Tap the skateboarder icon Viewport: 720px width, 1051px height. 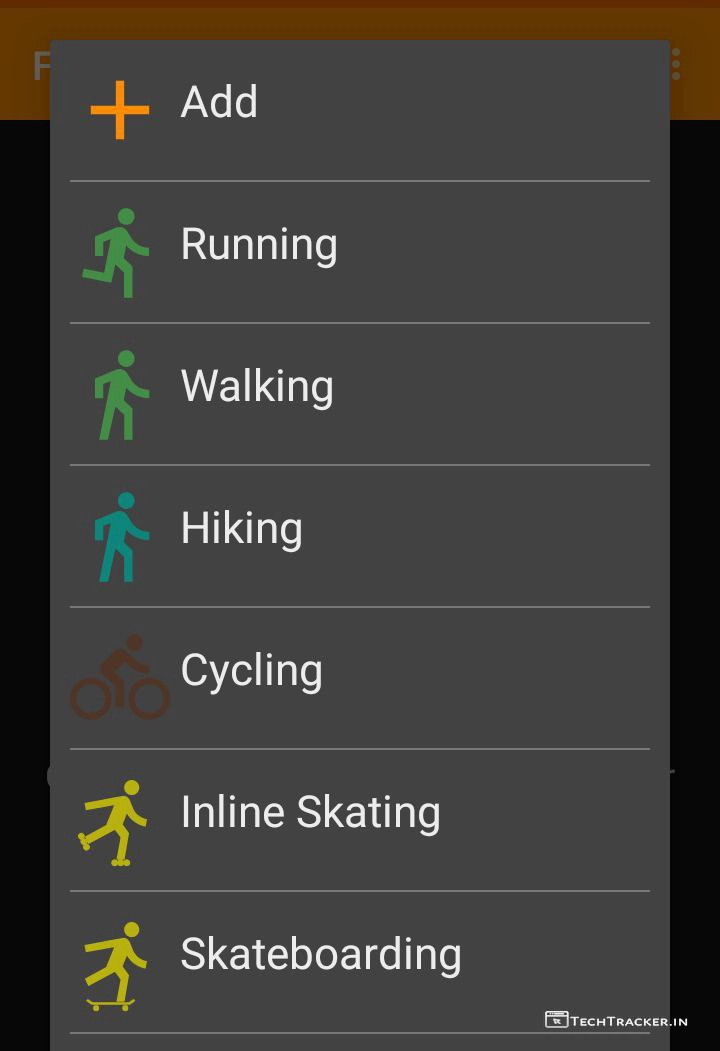[115, 965]
